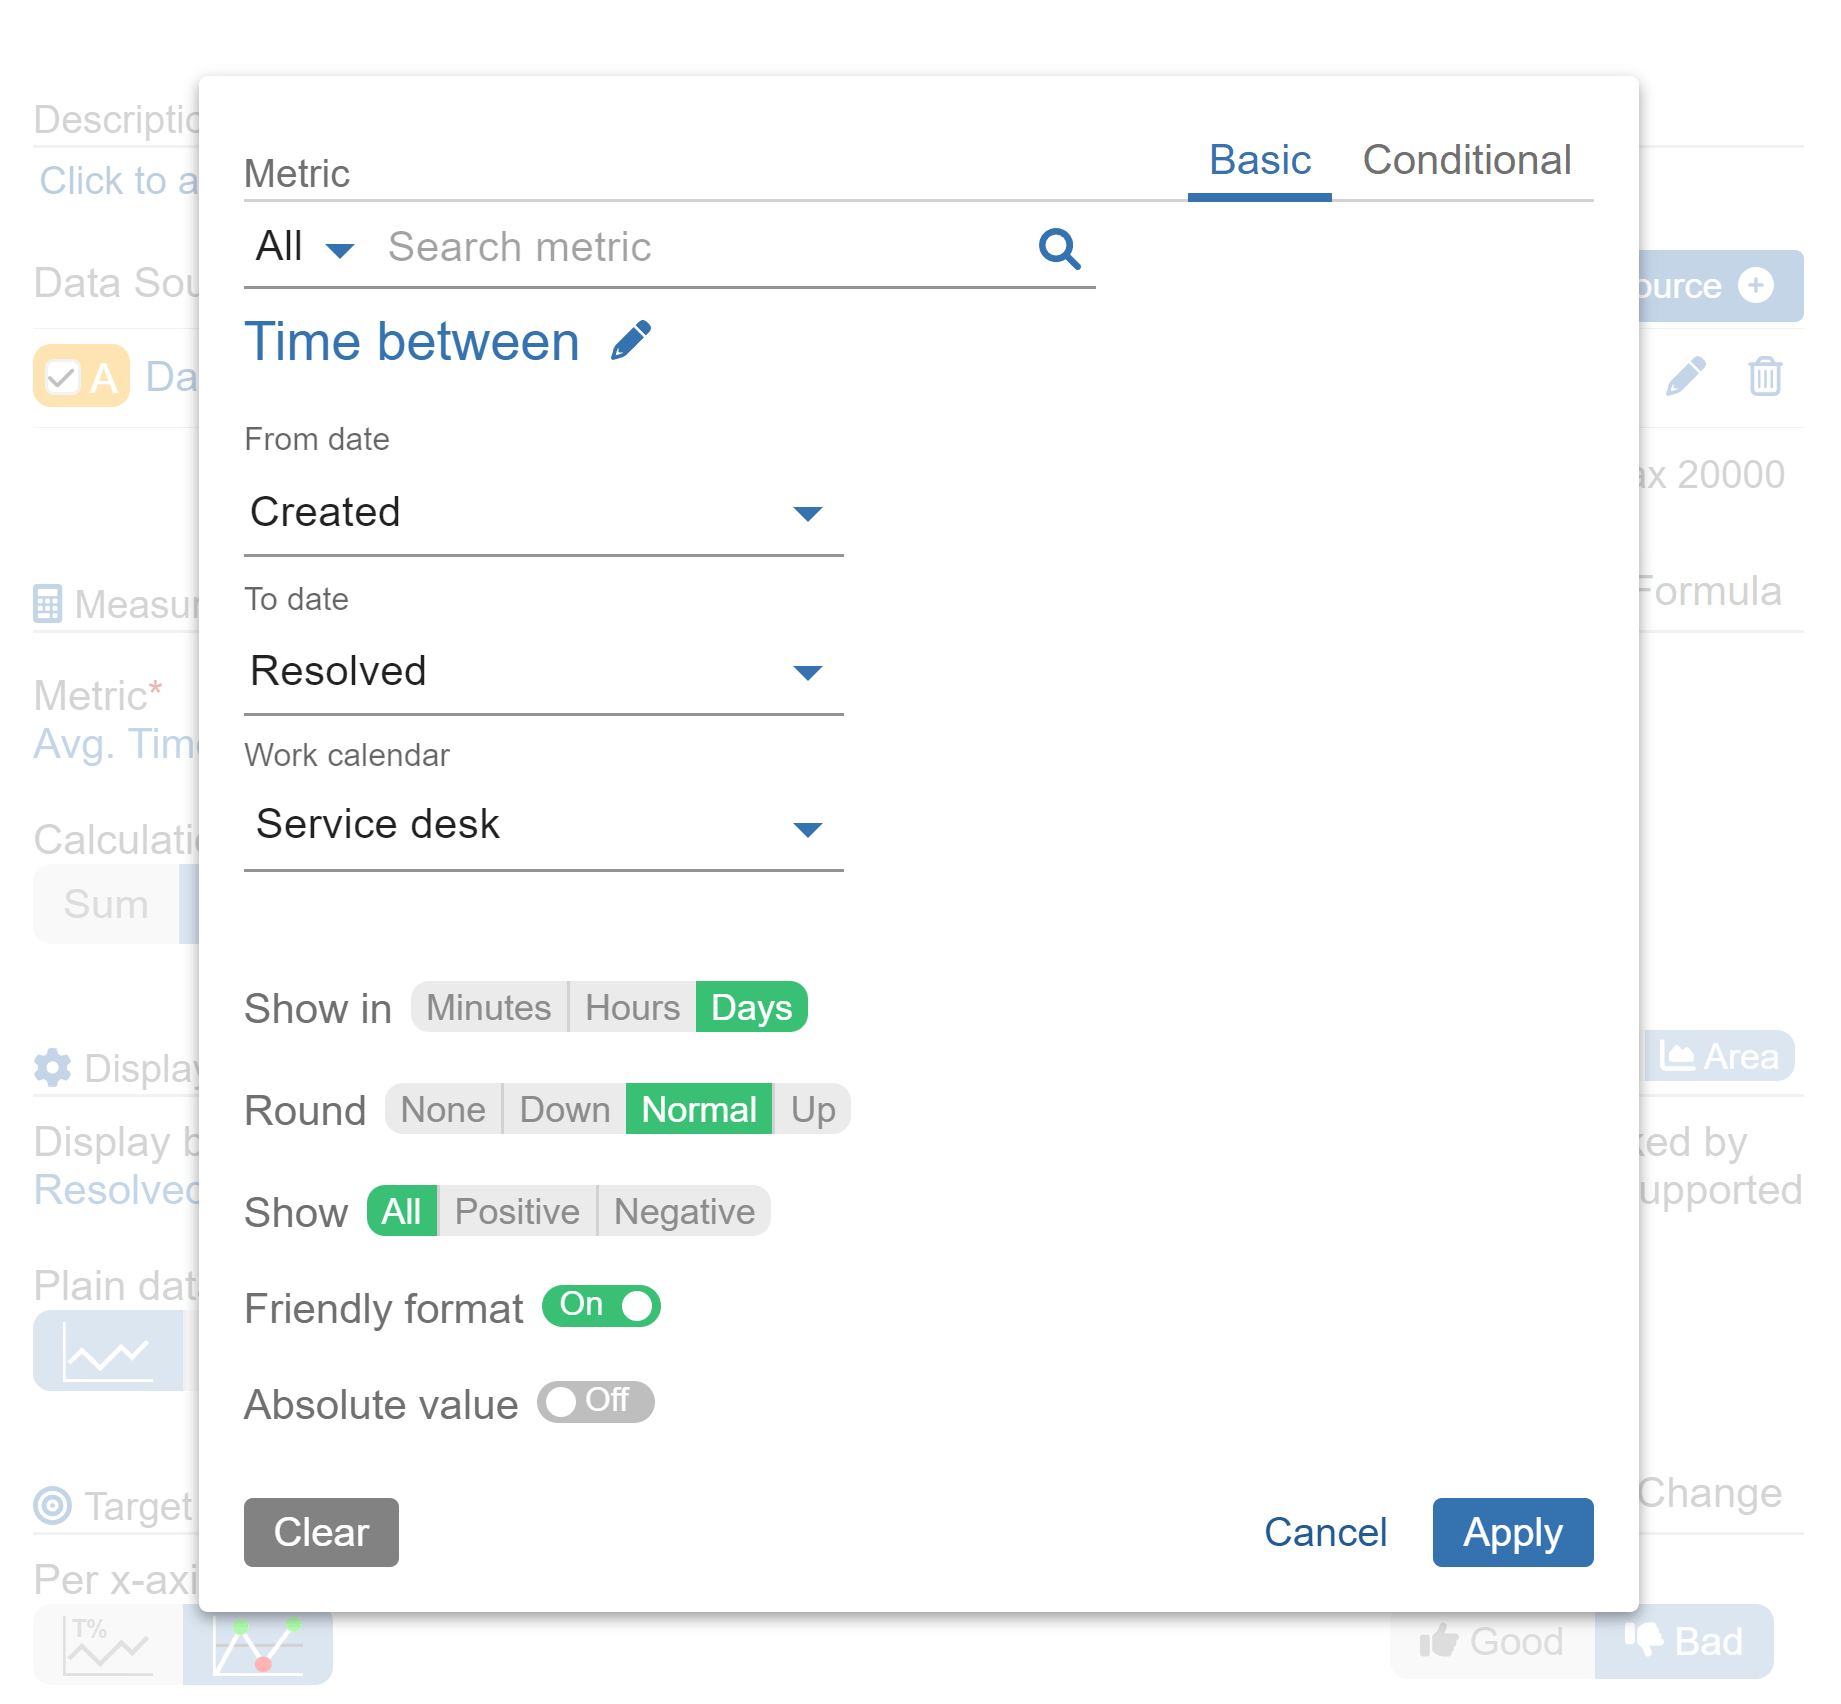
Task: Edit the "Time between" metric name via pencil icon
Action: 632,339
